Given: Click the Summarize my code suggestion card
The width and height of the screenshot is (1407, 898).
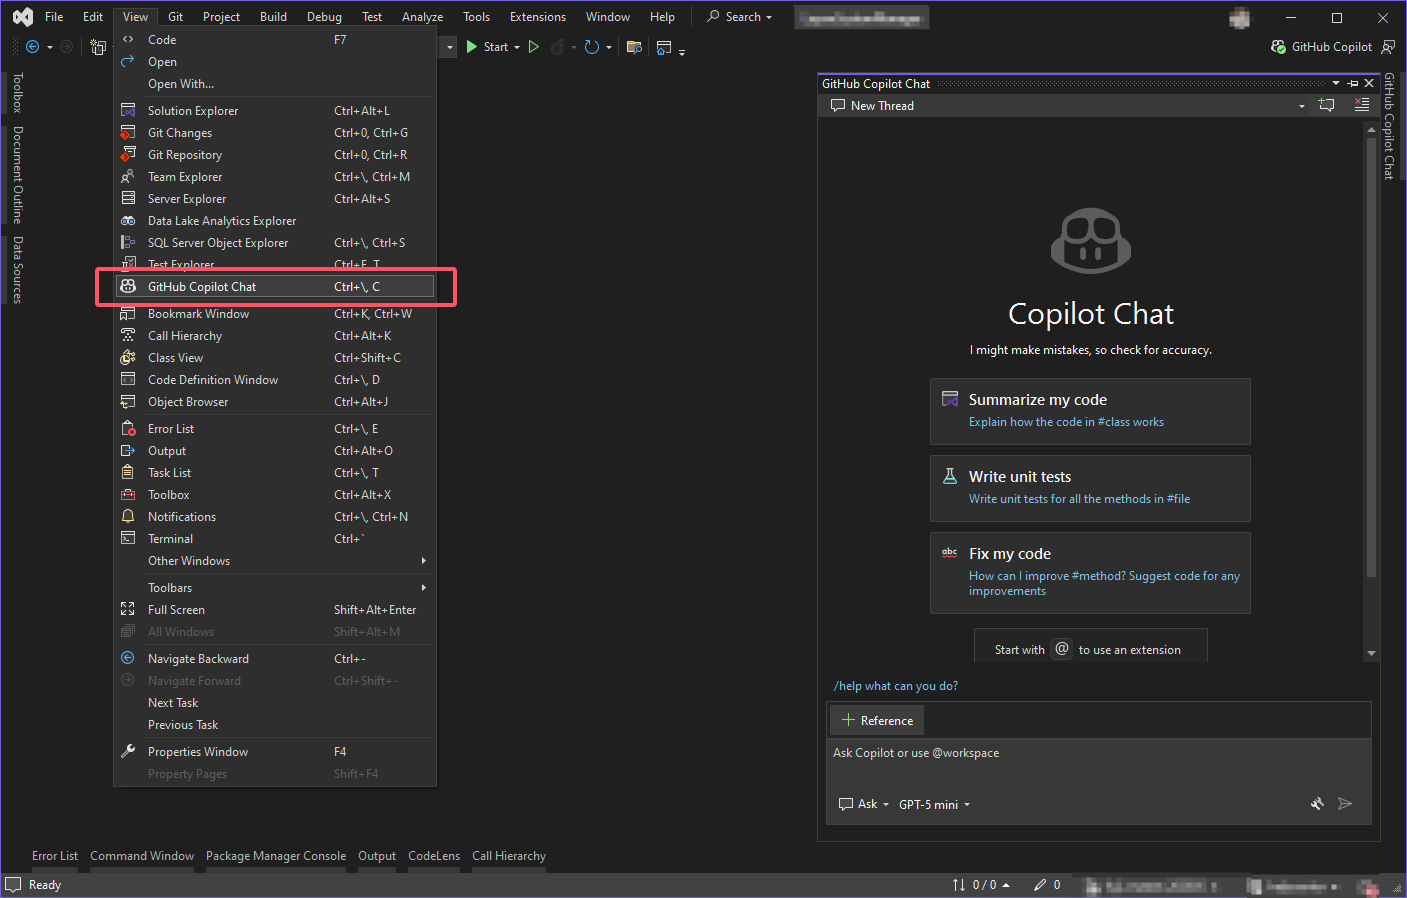Looking at the screenshot, I should click(1090, 411).
